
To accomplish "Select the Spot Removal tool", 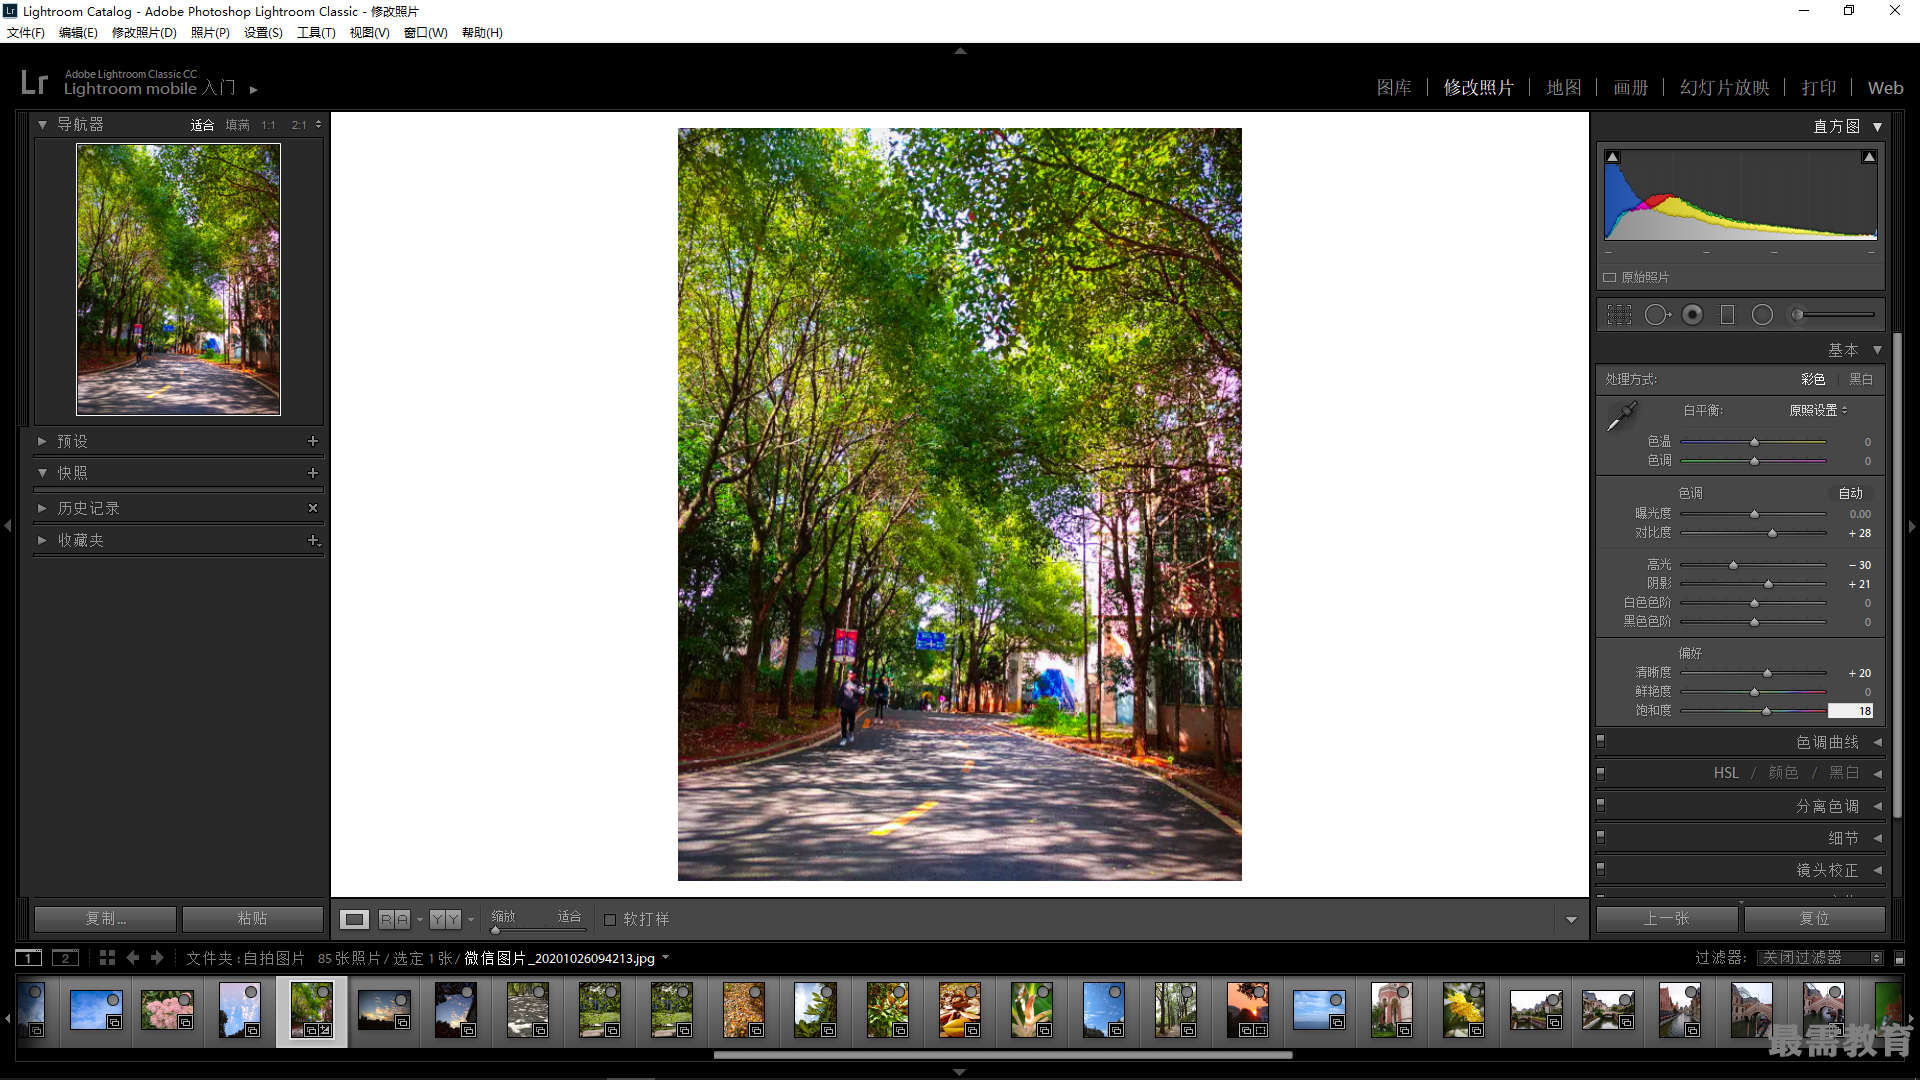I will (x=1657, y=315).
